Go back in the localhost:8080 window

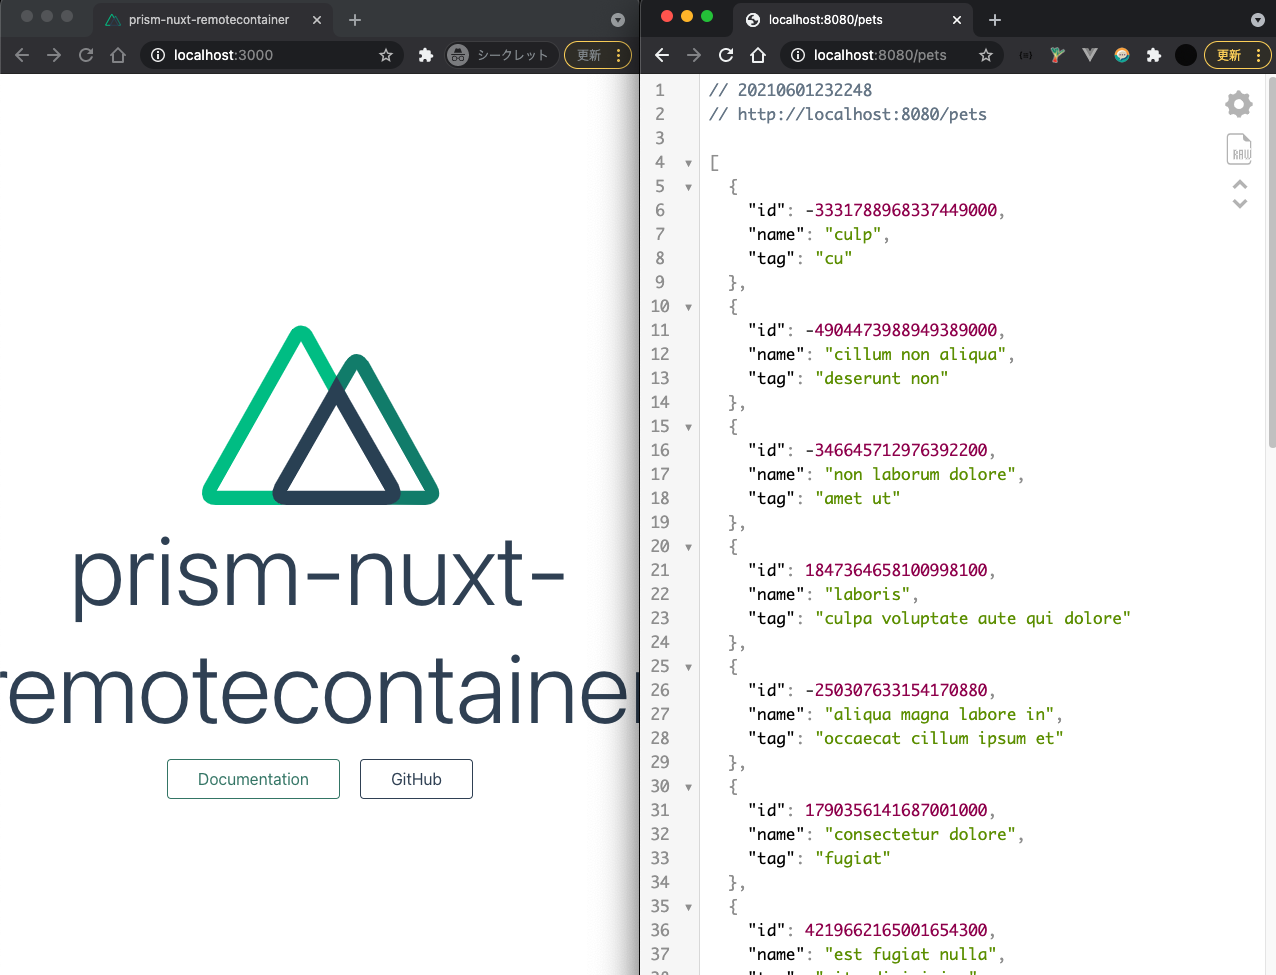click(662, 55)
